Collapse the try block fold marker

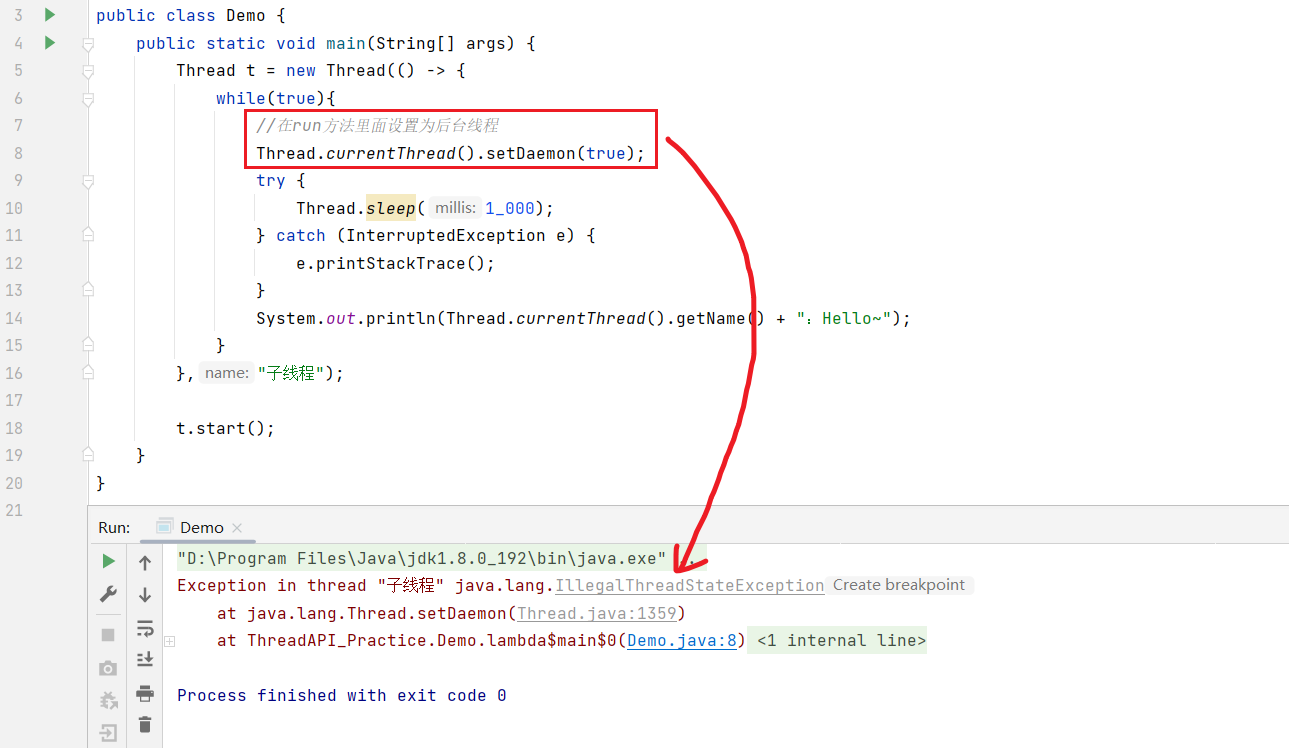click(88, 181)
